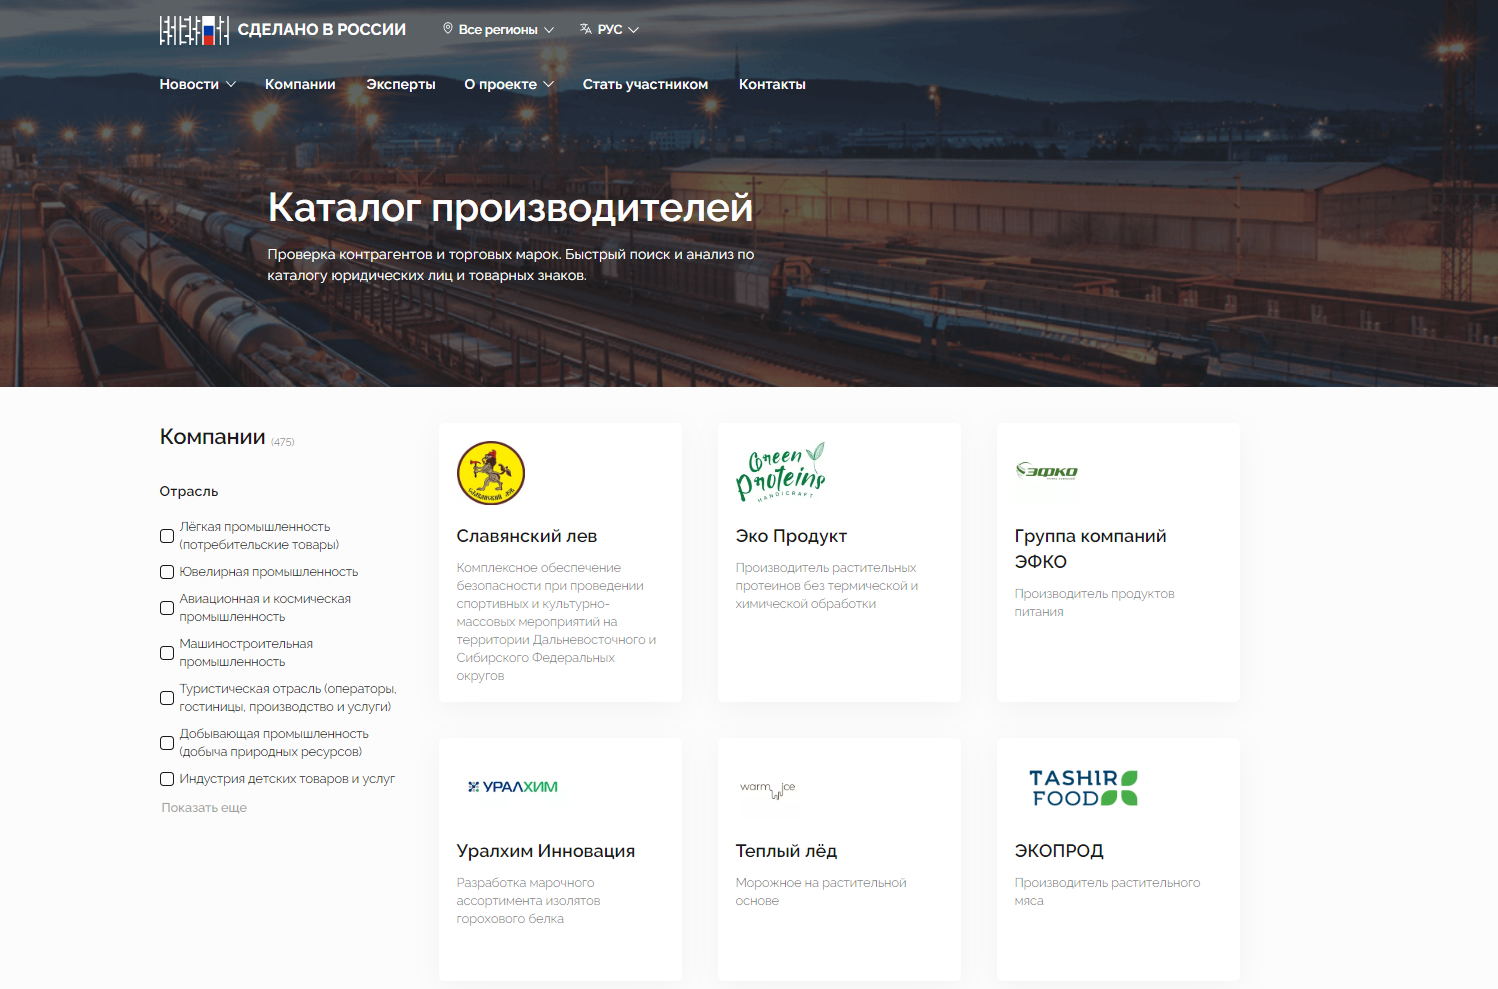Click Мороженое на растительной основе description
1498x989 pixels.
pos(821,892)
